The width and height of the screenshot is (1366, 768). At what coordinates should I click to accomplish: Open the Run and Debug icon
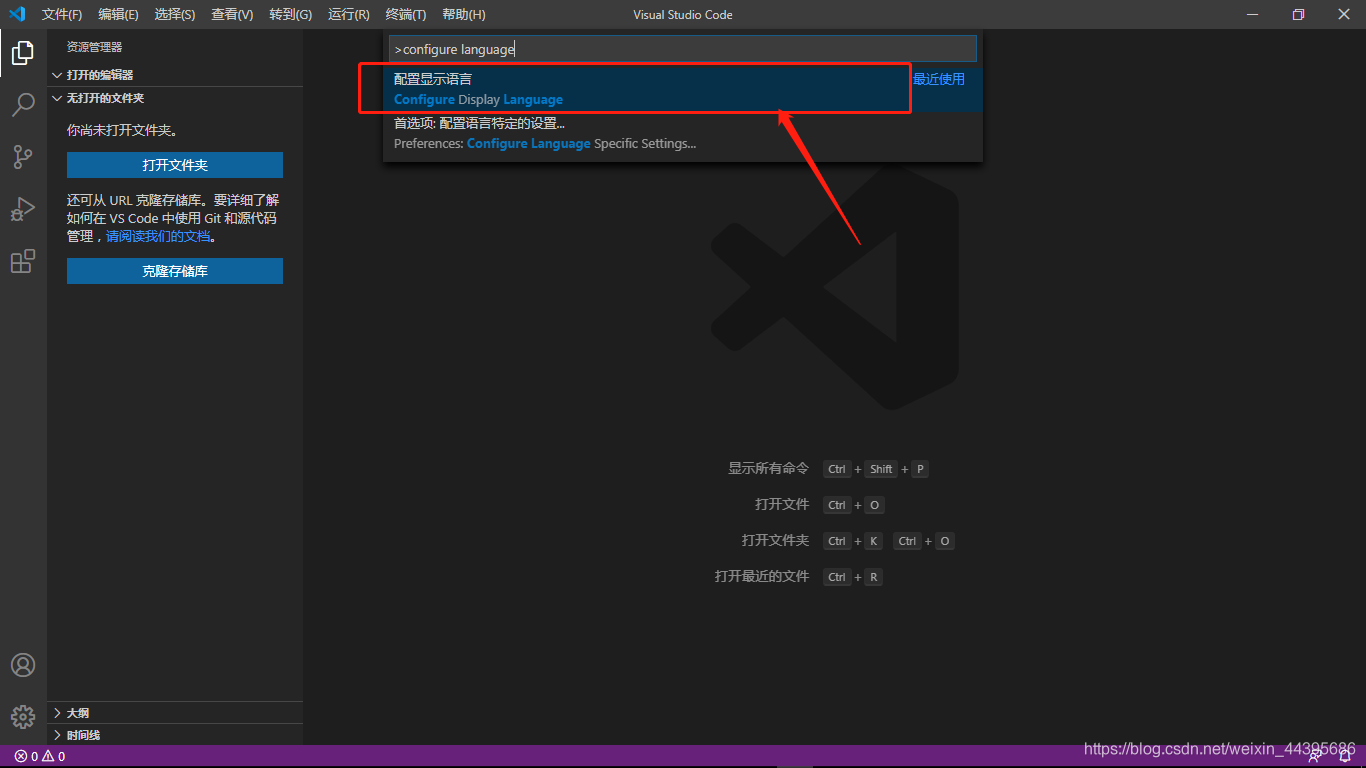coord(23,209)
